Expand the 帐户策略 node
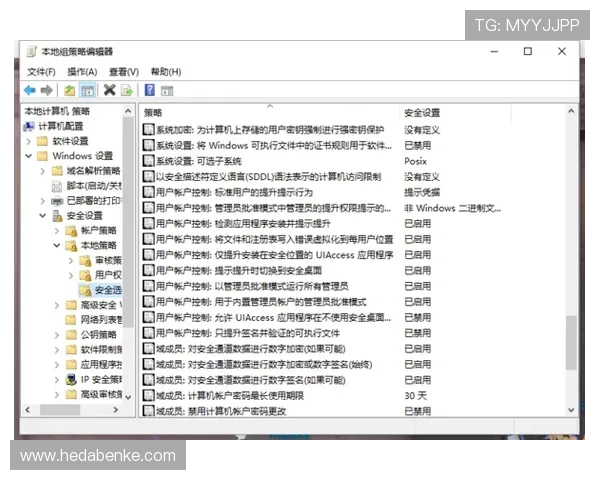Viewport: 600px width, 480px height. tap(57, 231)
